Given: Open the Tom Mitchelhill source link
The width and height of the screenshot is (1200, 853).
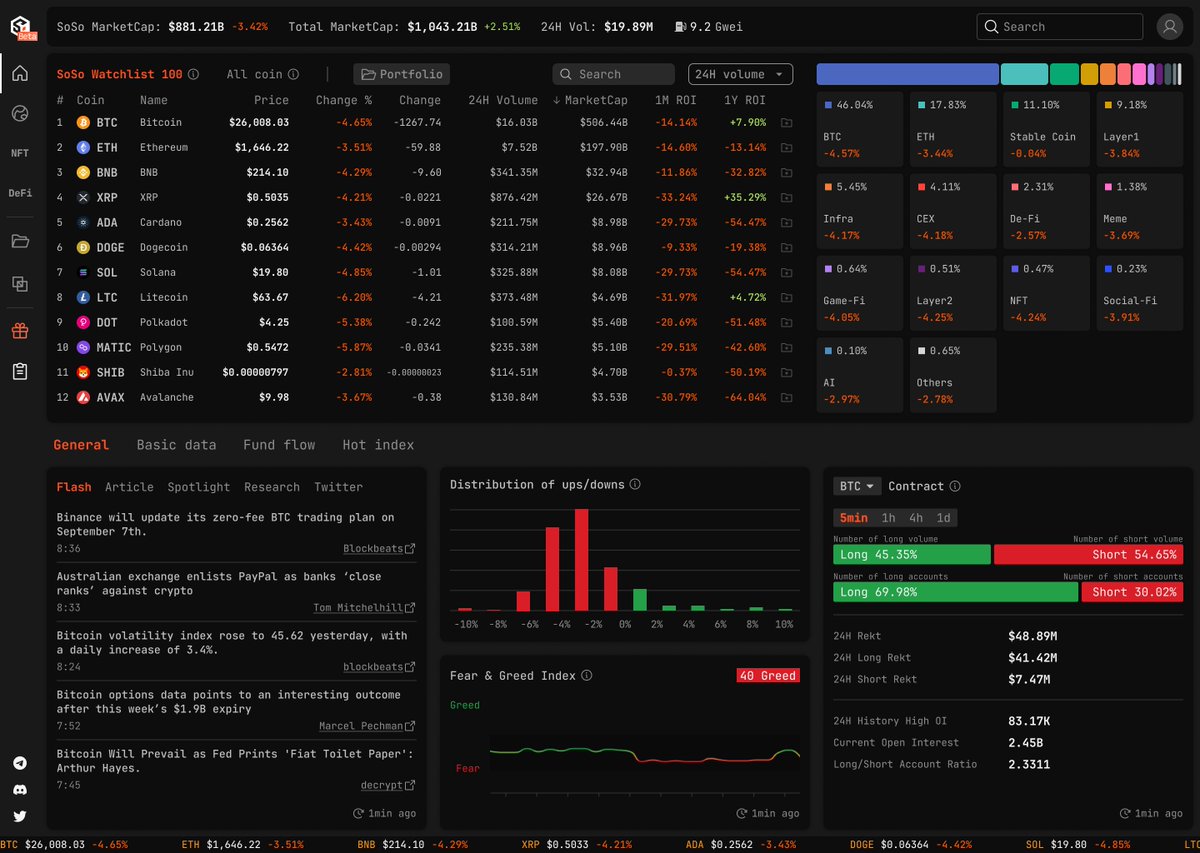Looking at the screenshot, I should pyautogui.click(x=358, y=607).
